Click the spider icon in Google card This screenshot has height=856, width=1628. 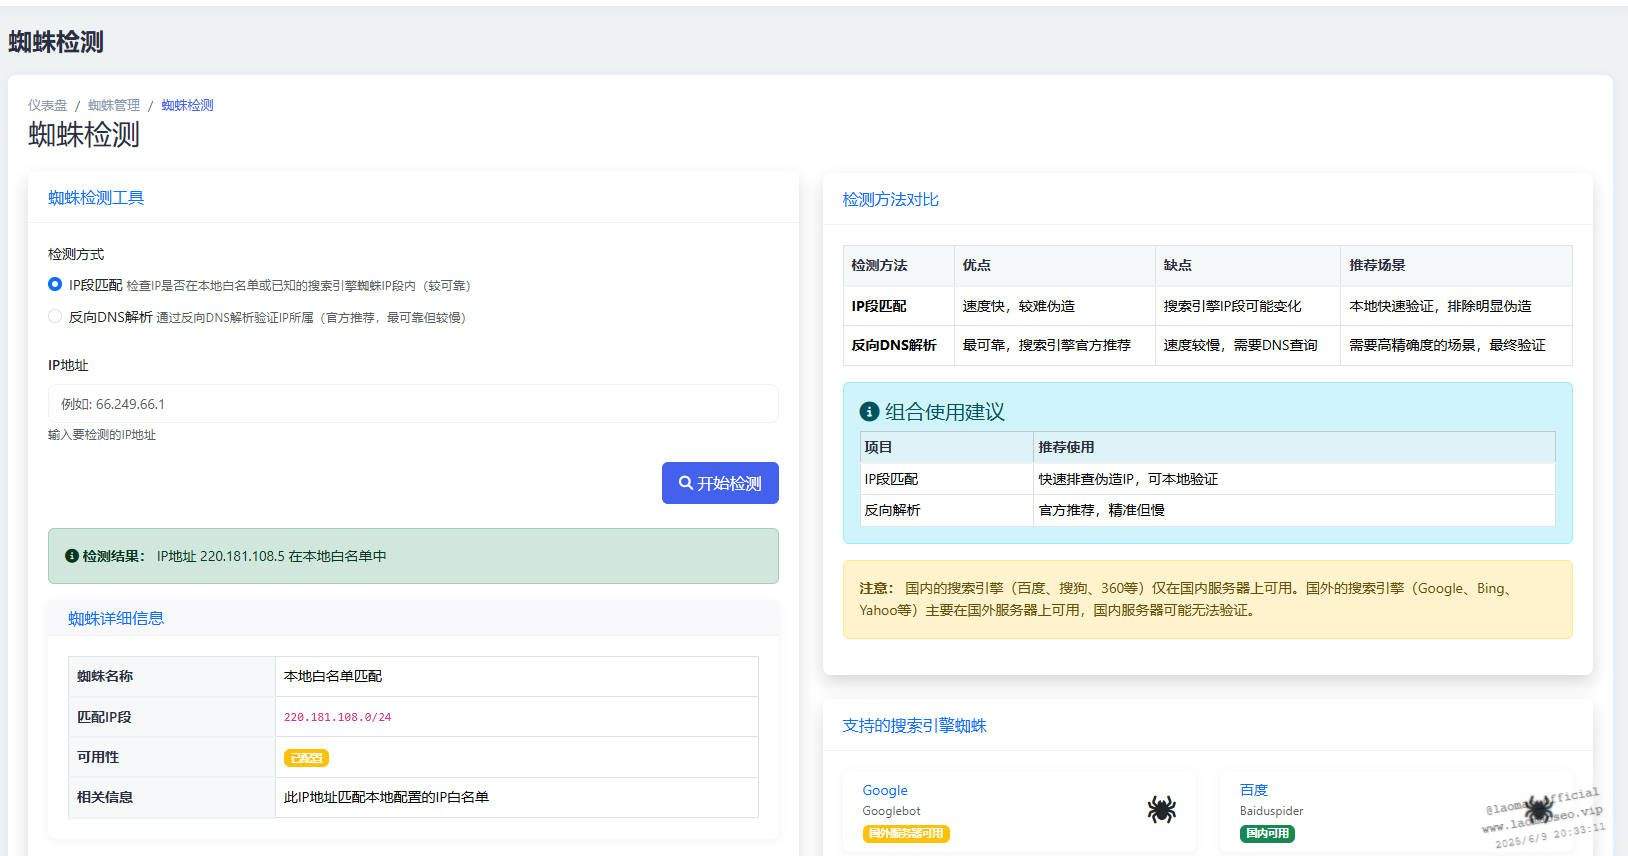(1161, 809)
